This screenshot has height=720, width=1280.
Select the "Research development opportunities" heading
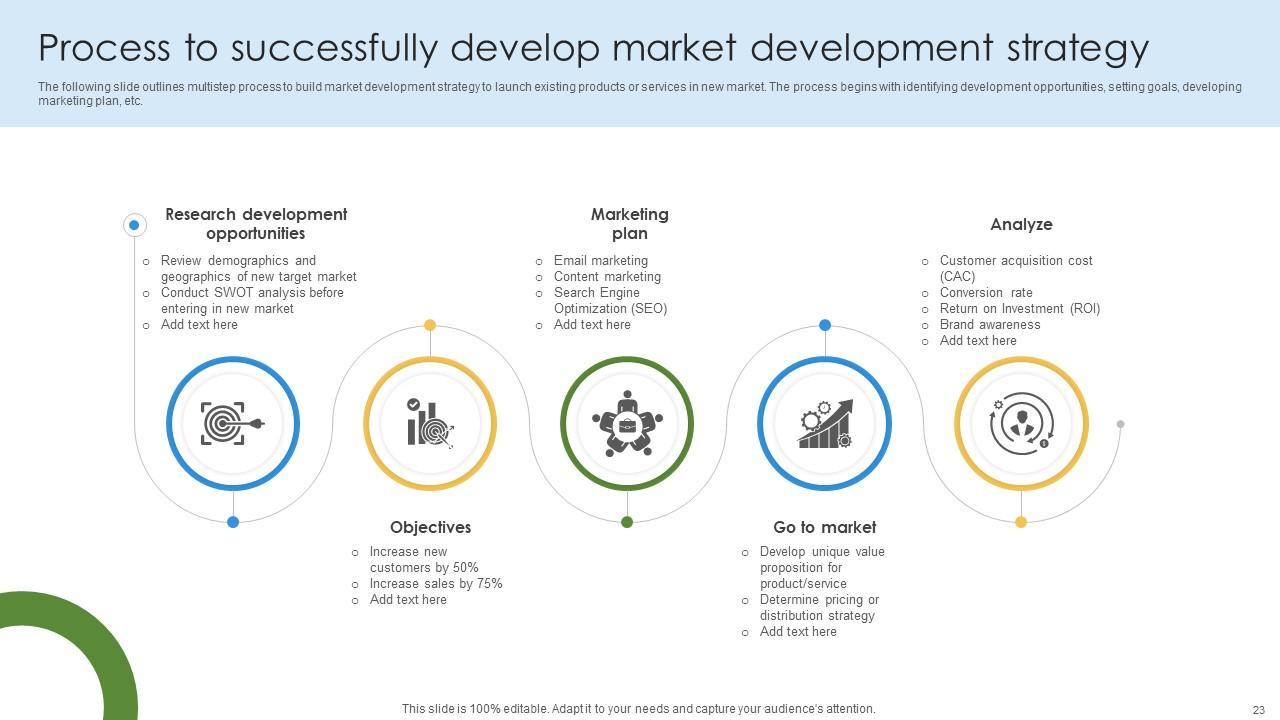click(256, 224)
